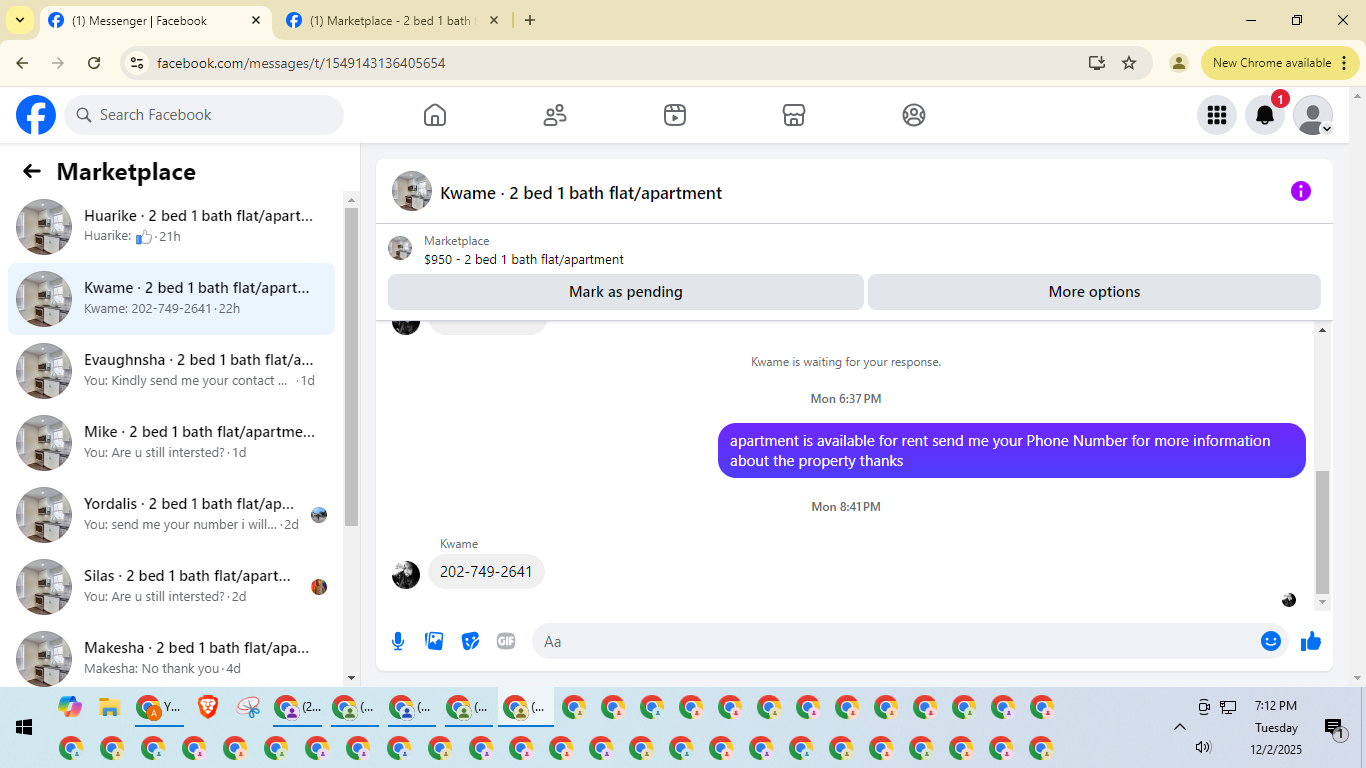Open Copilot in the taskbar

(x=69, y=707)
